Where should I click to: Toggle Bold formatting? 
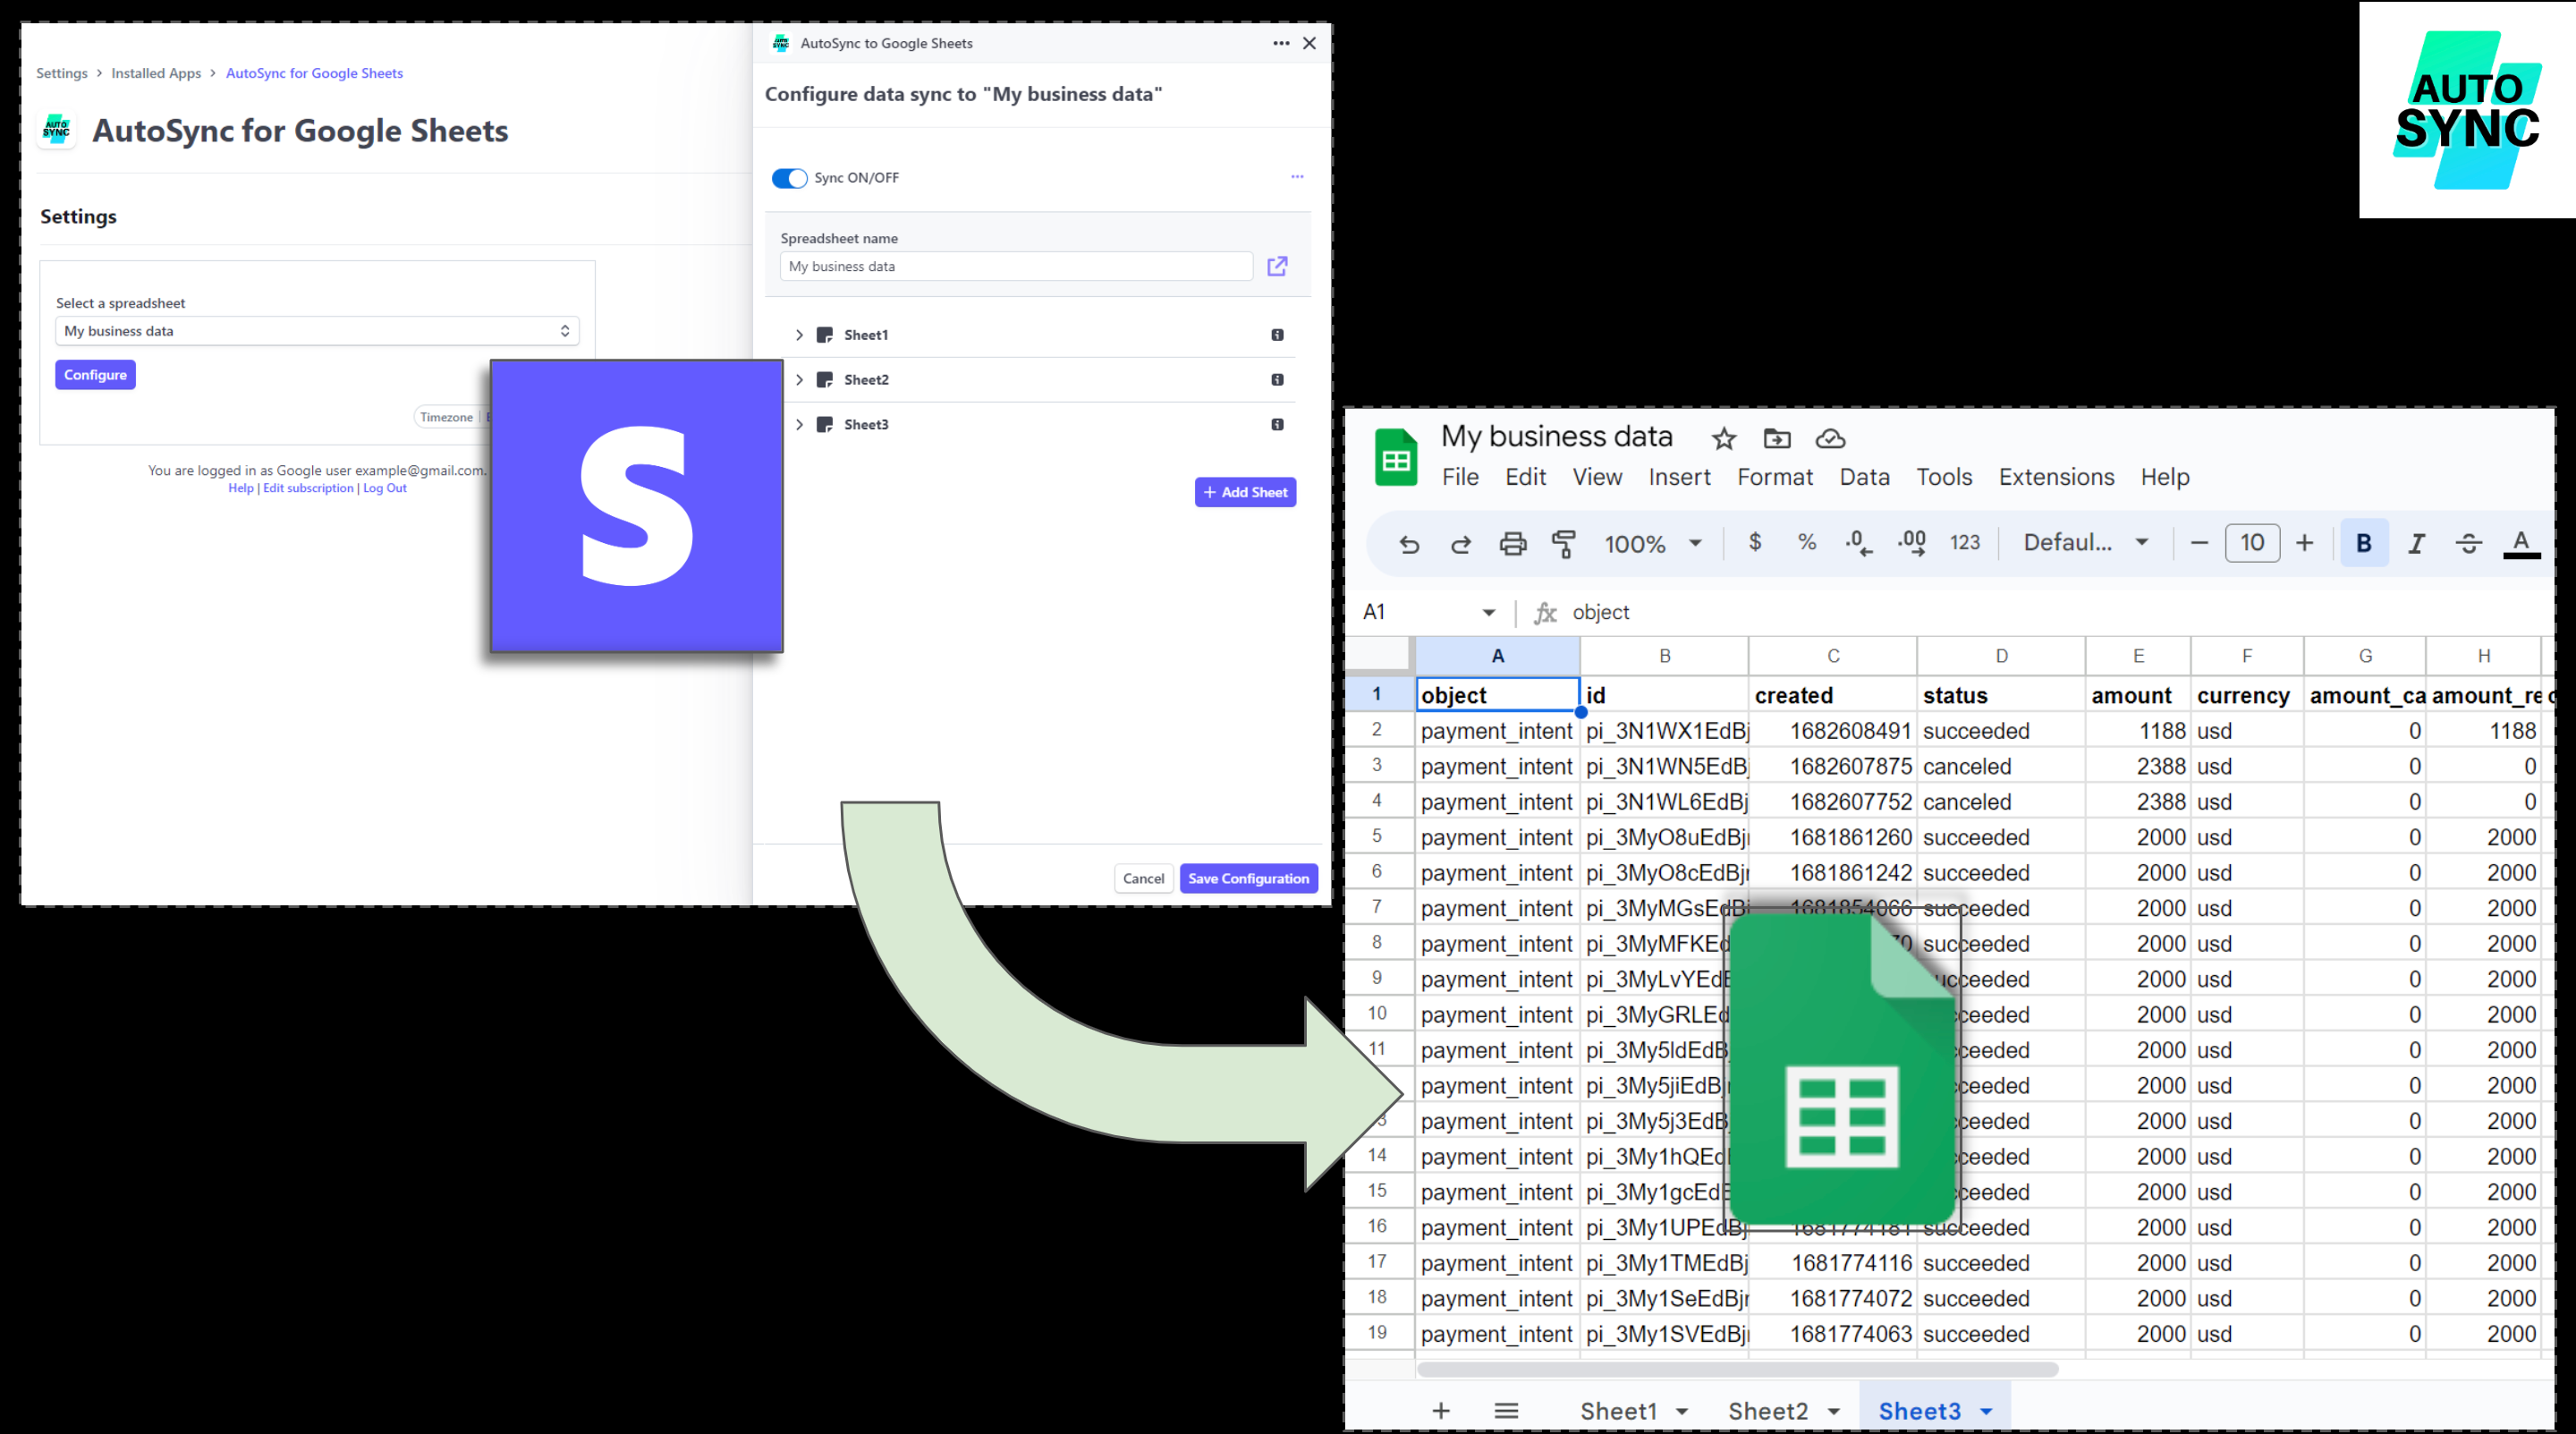click(2364, 543)
